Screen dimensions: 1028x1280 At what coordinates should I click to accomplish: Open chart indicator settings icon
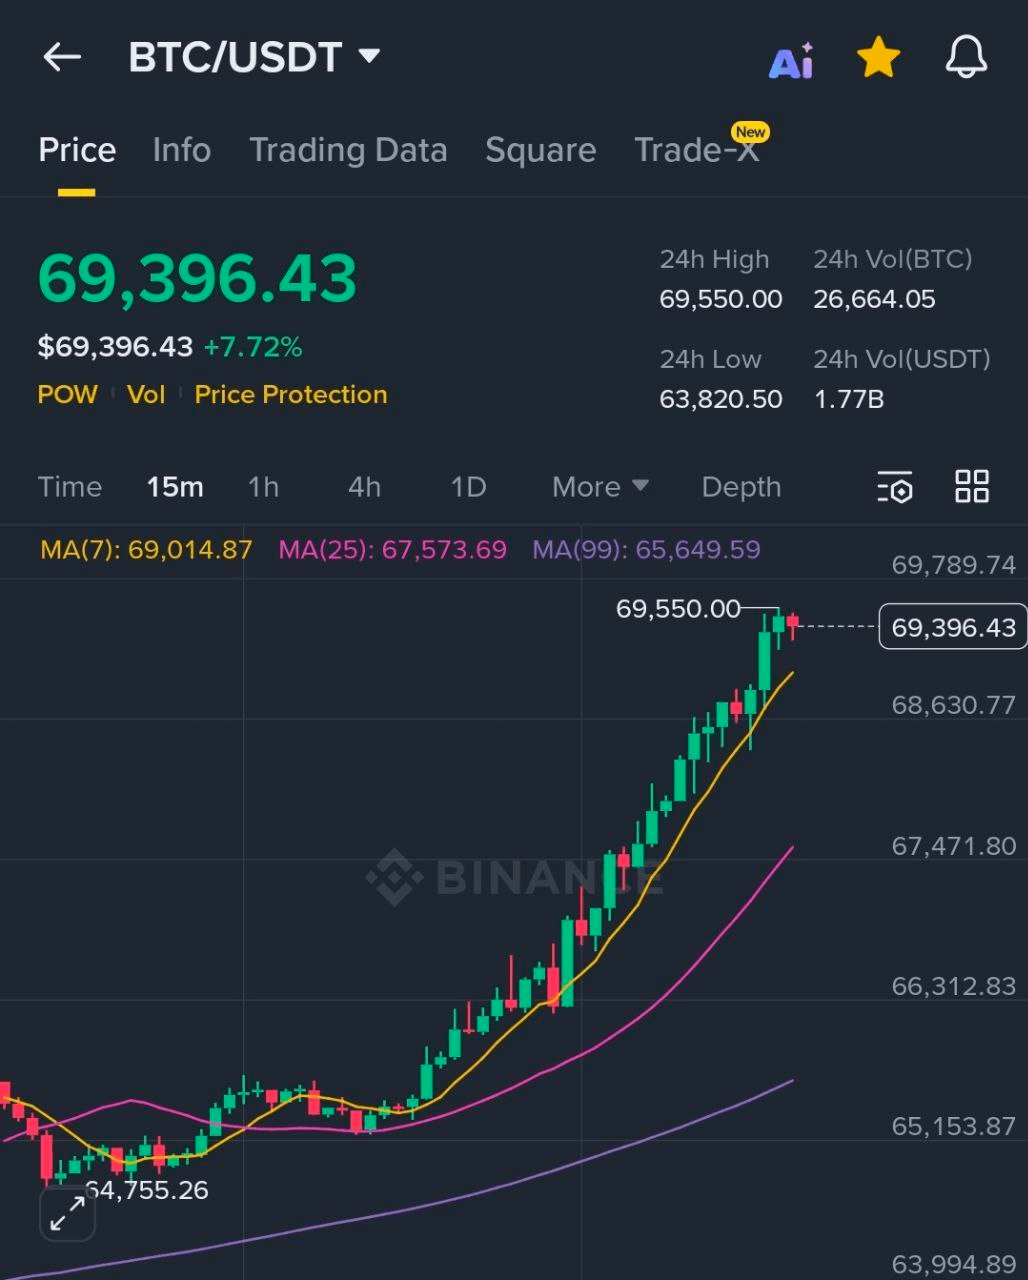895,487
